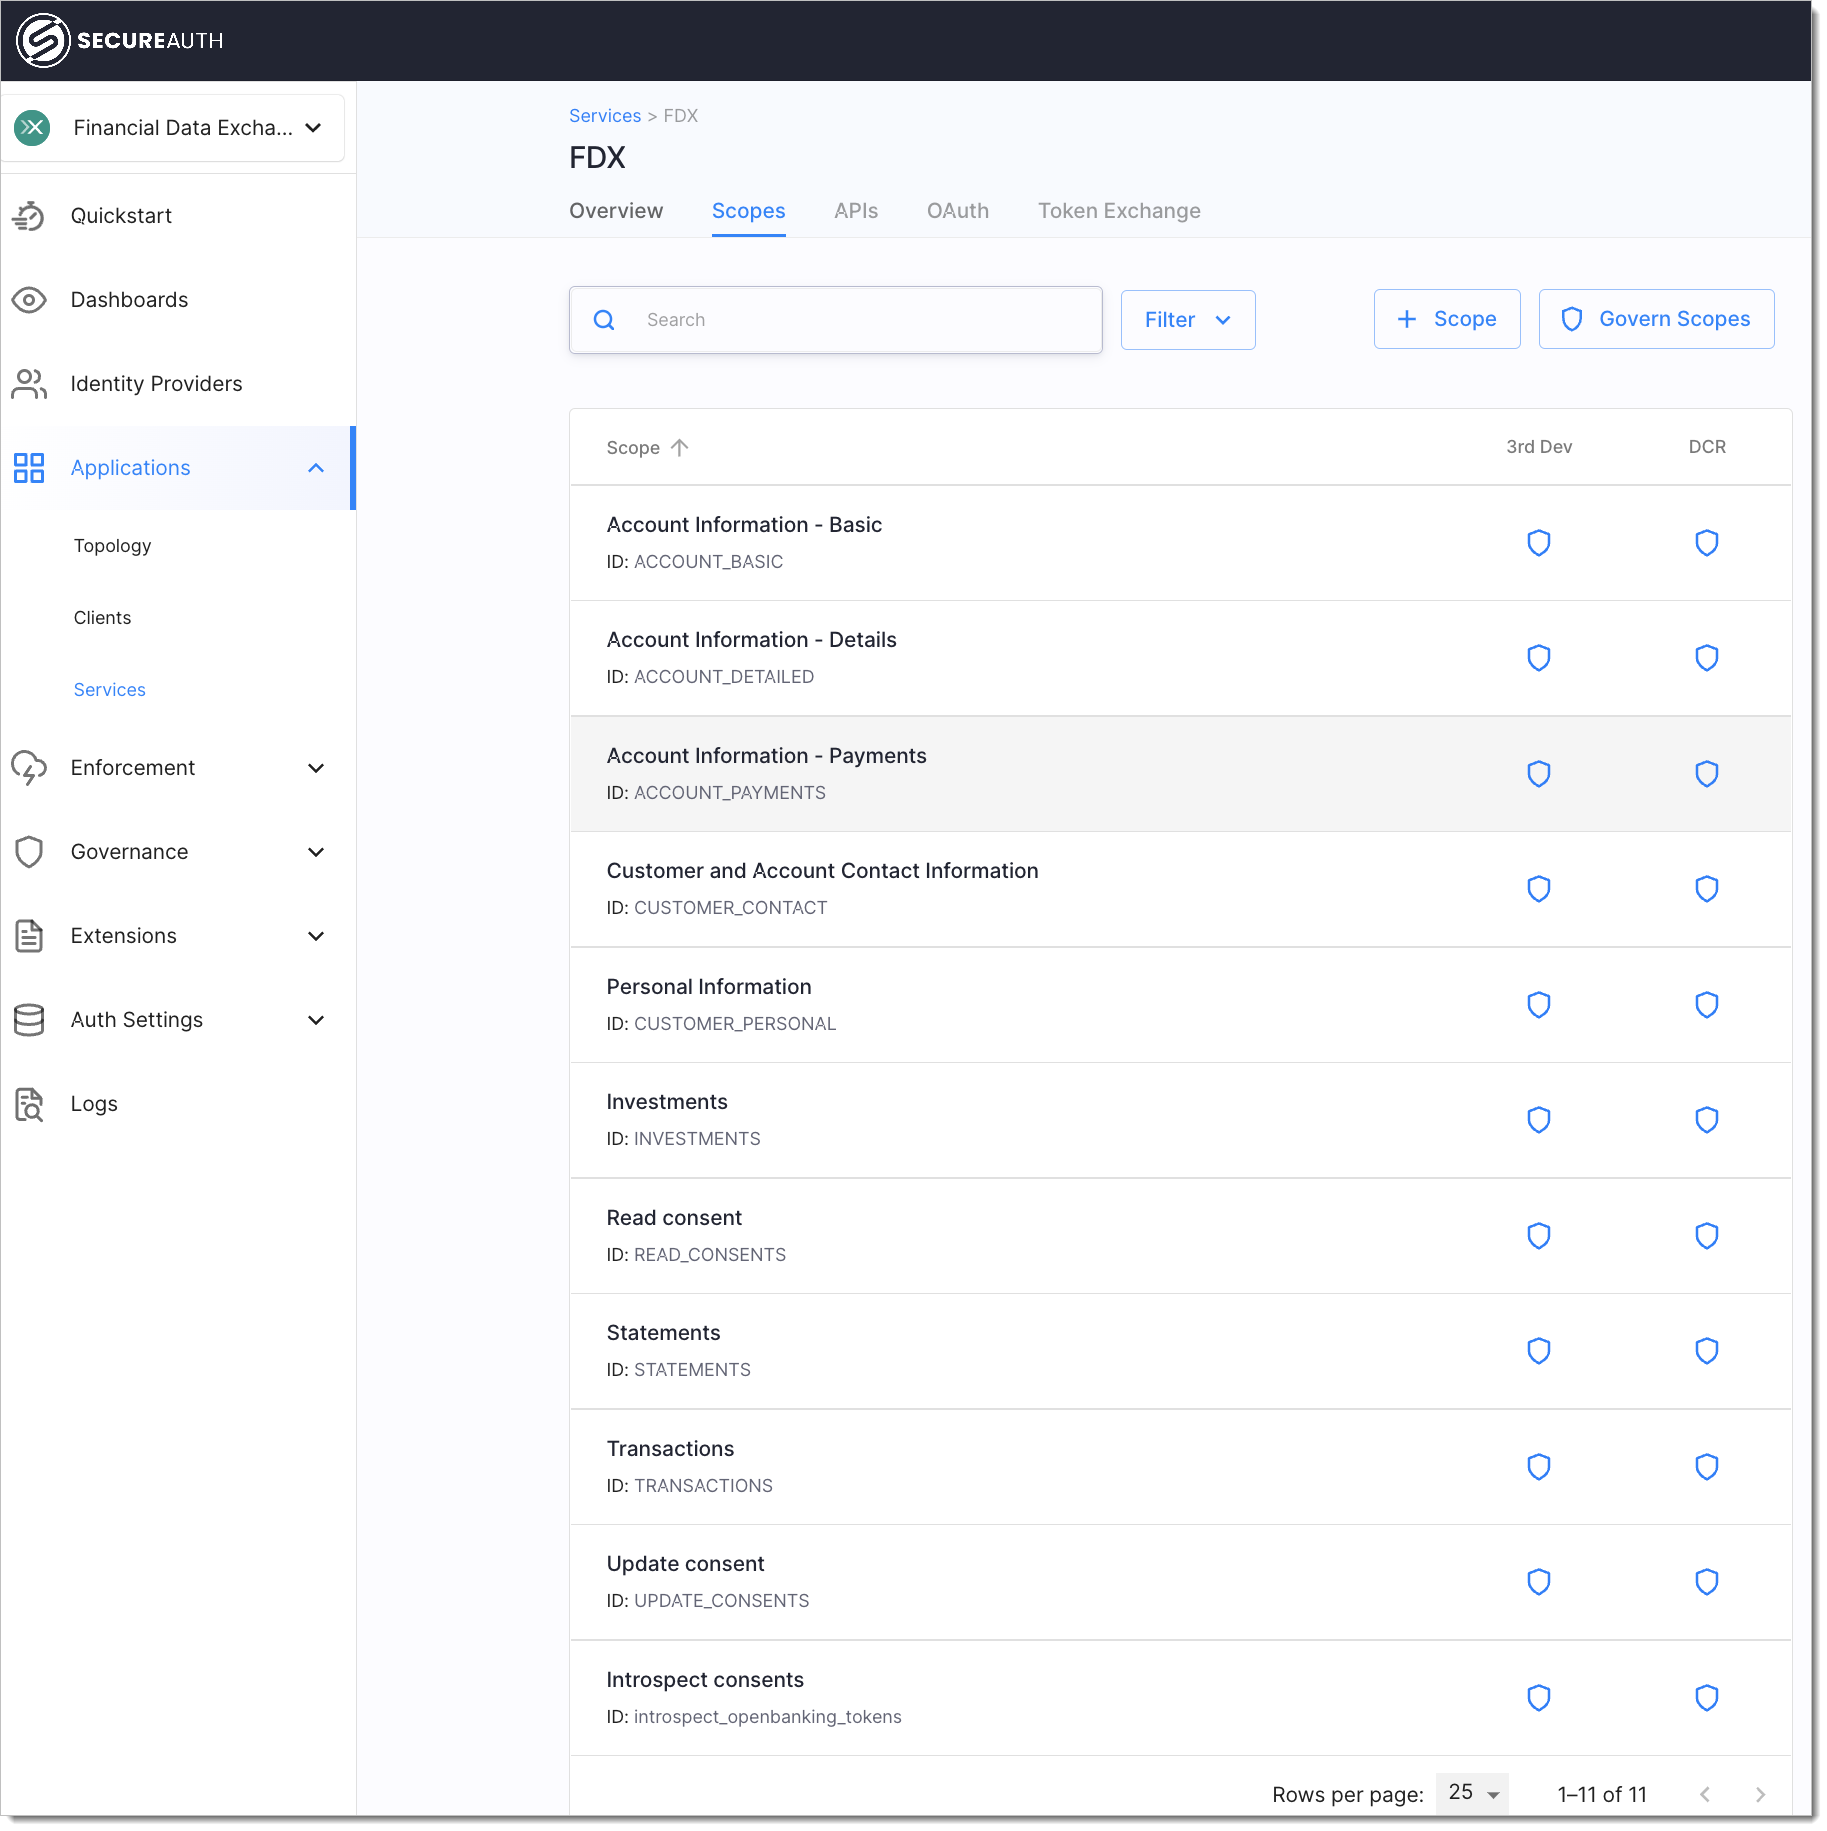Open the Financial Data Exchange workspace selector
The height and width of the screenshot is (1831, 1827).
[173, 128]
